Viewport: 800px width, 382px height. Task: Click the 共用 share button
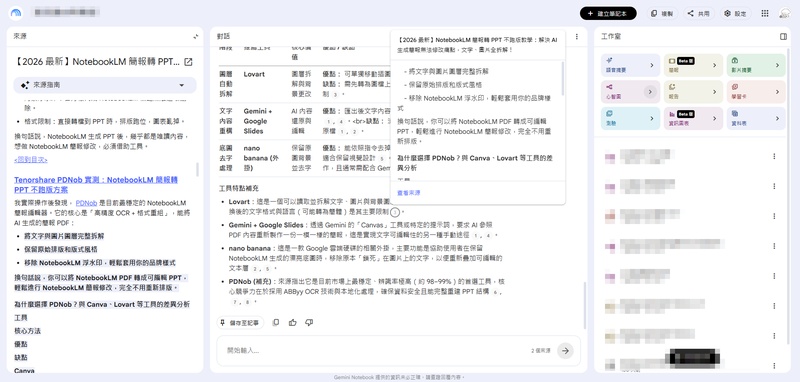point(699,14)
